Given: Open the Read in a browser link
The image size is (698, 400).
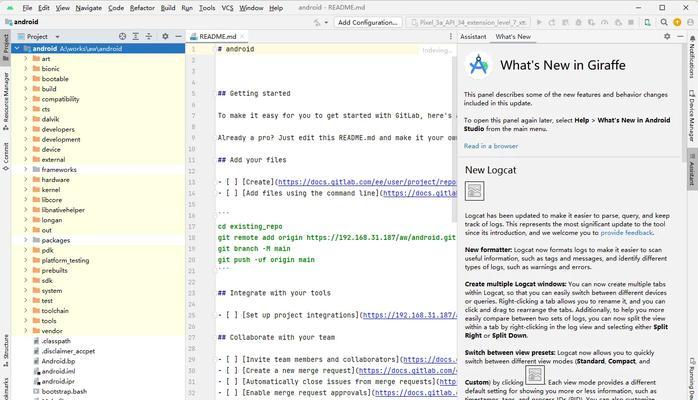Looking at the screenshot, I should pos(491,146).
